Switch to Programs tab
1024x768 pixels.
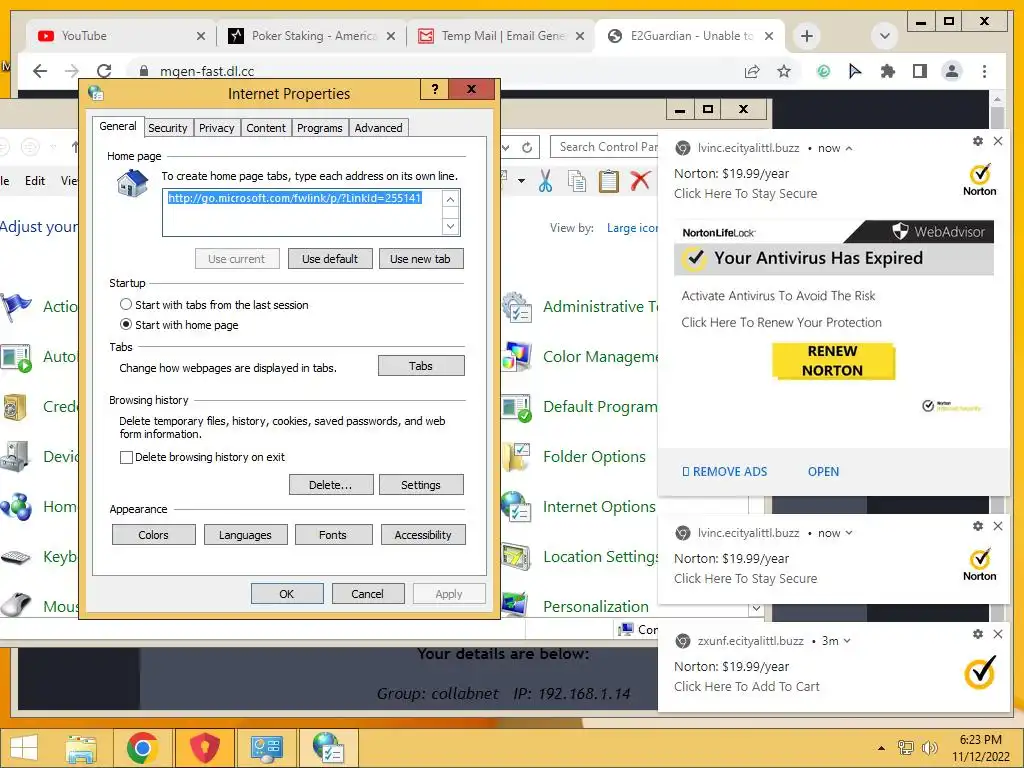[x=319, y=128]
